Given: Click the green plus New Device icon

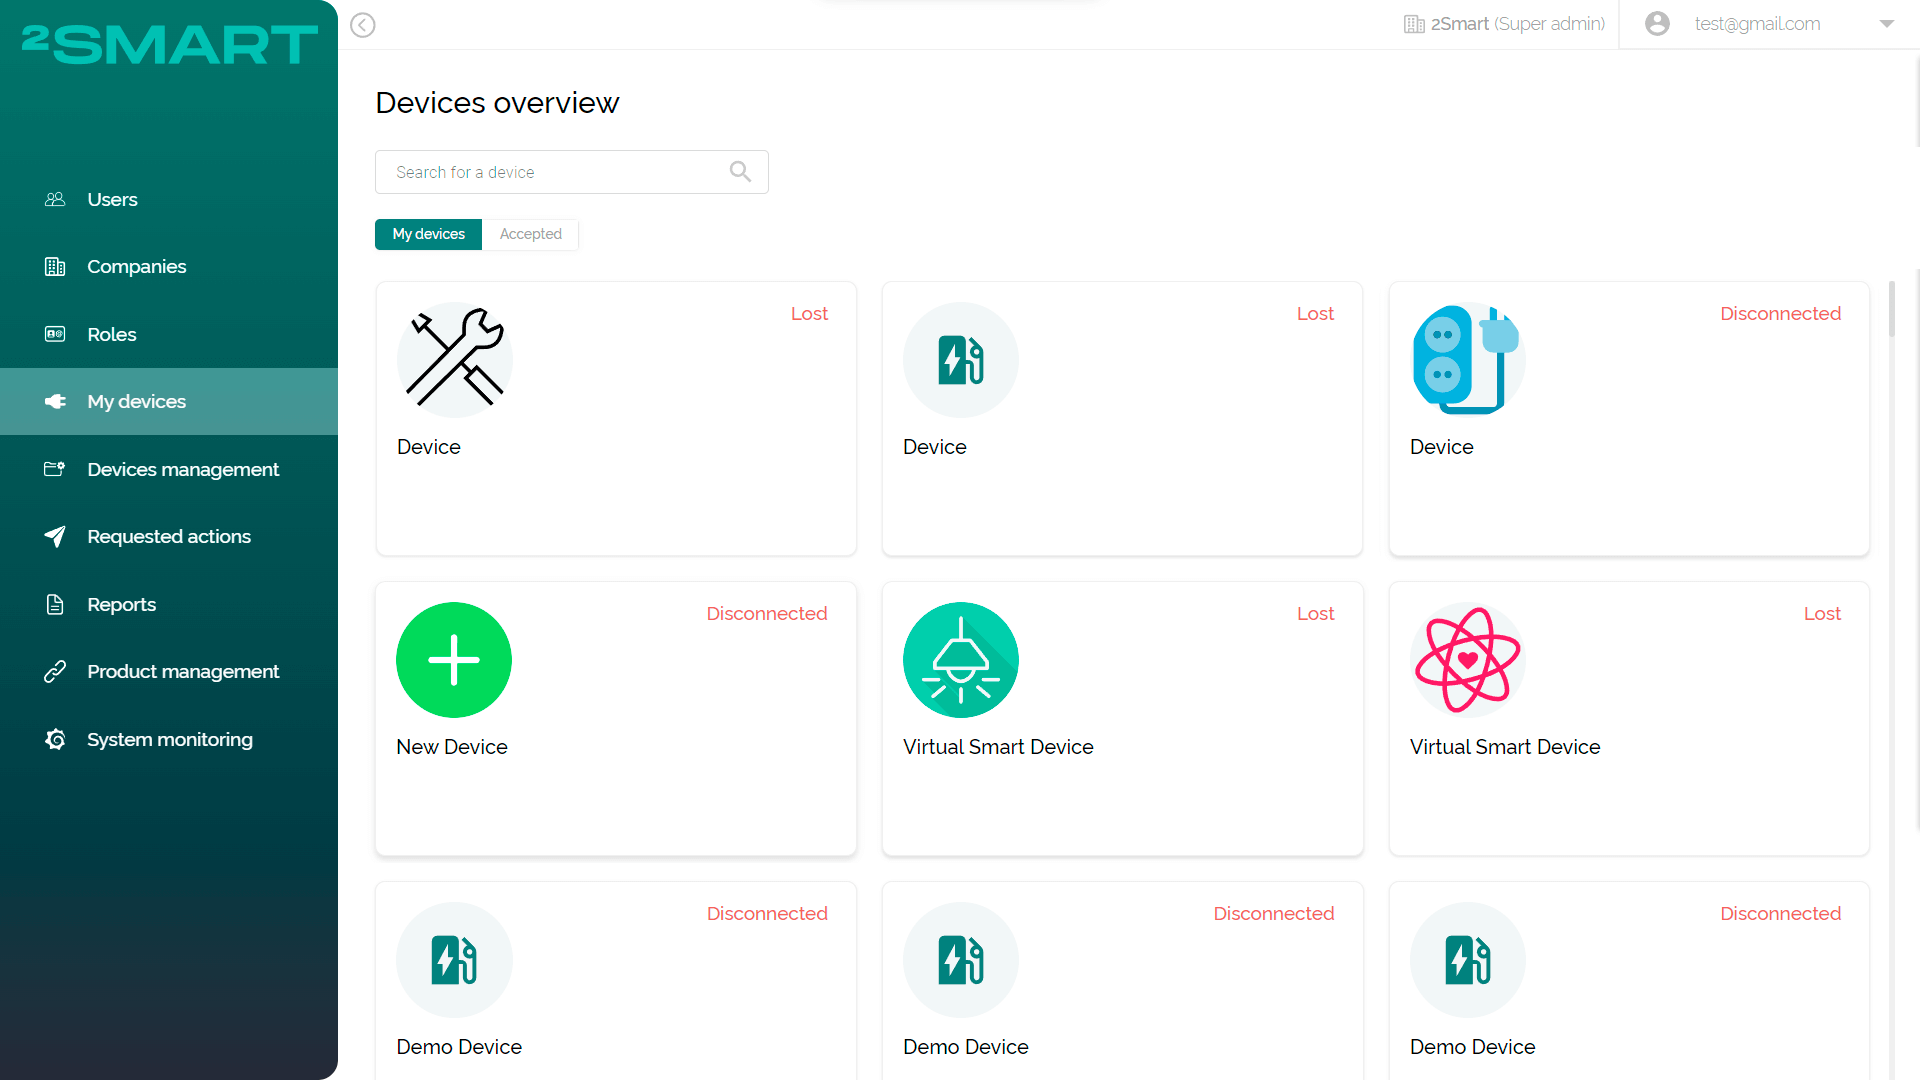Looking at the screenshot, I should (x=454, y=660).
